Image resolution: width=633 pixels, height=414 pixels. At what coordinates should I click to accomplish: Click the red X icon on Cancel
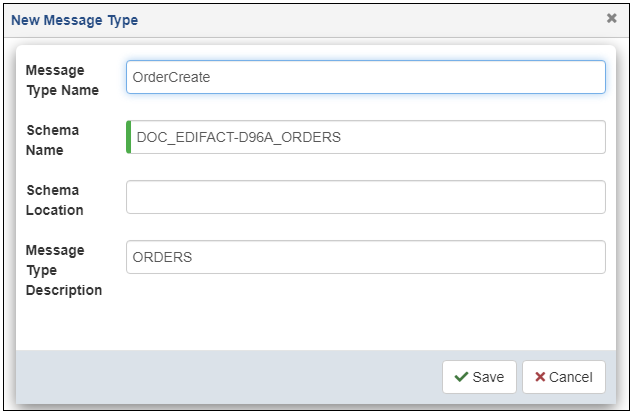(x=540, y=377)
